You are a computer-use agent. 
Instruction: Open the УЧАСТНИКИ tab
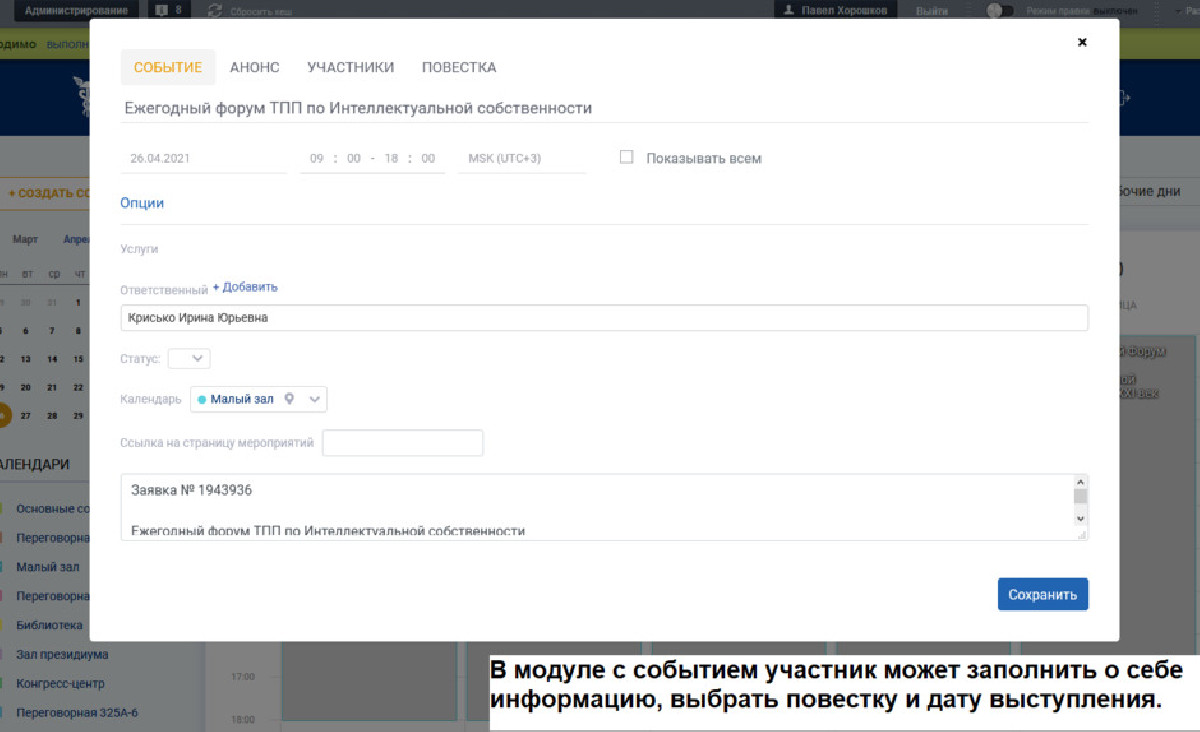tap(351, 67)
